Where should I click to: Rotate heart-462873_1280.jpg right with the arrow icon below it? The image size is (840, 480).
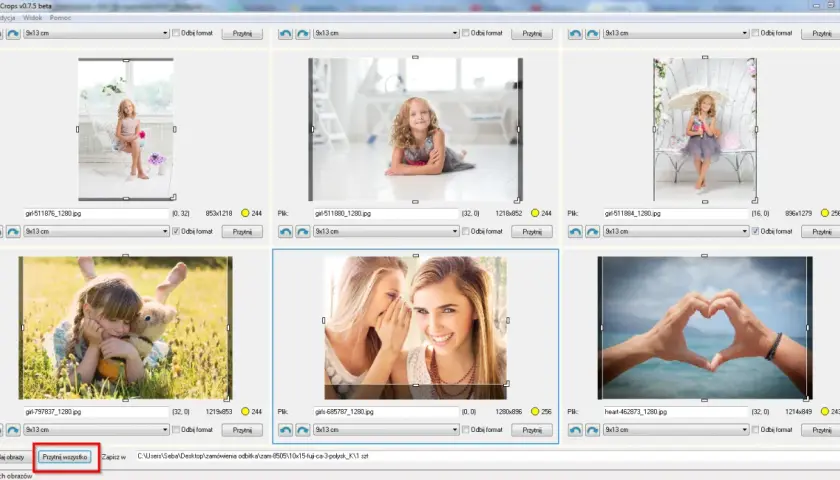(592, 430)
